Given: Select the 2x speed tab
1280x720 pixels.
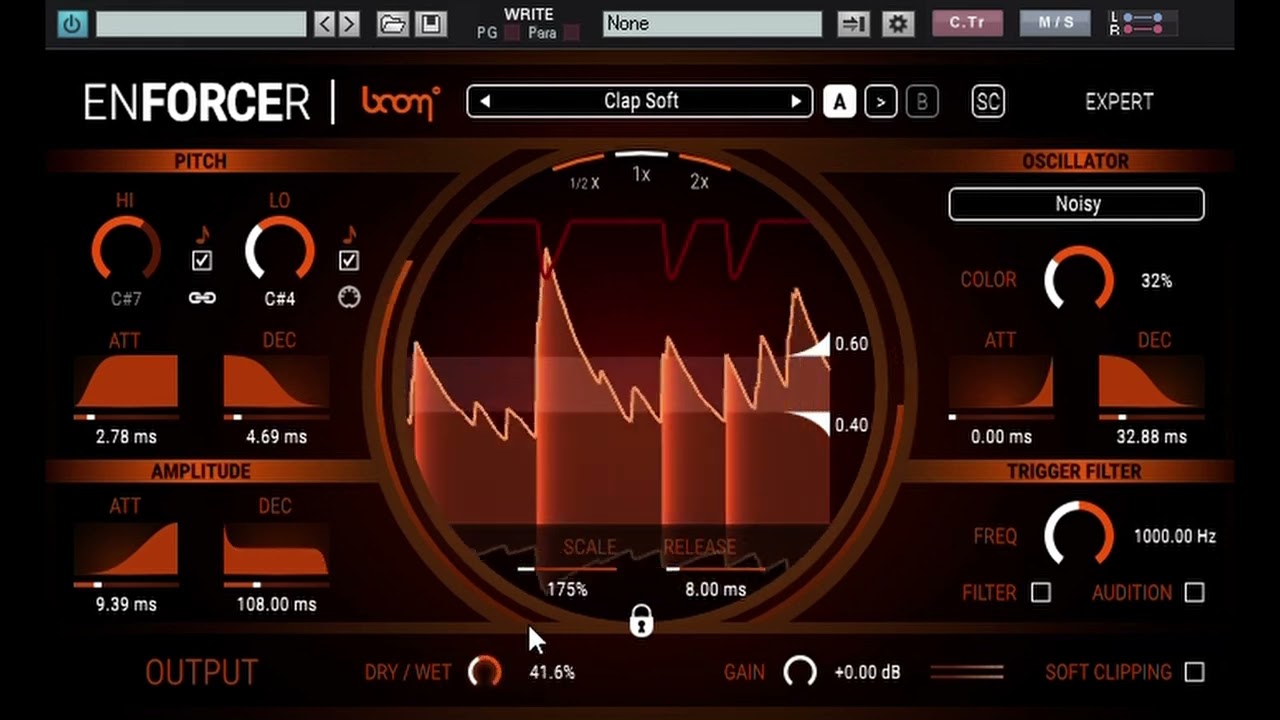Looking at the screenshot, I should coord(699,181).
